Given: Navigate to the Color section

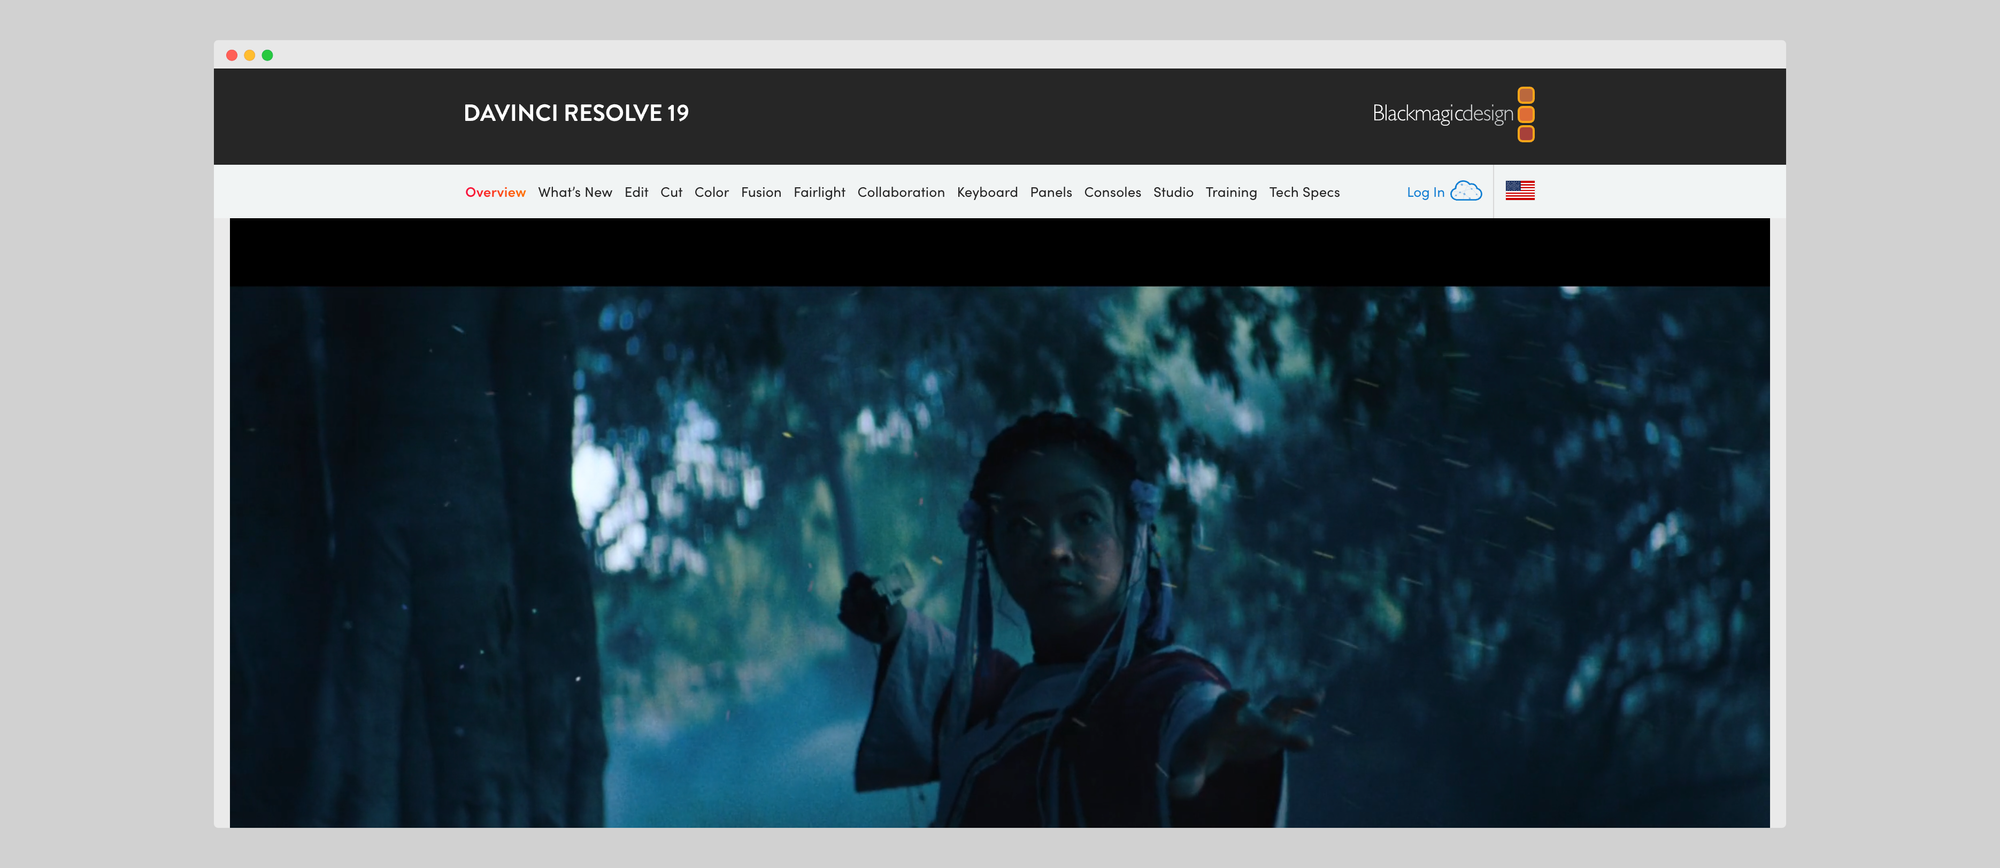Looking at the screenshot, I should (x=711, y=192).
